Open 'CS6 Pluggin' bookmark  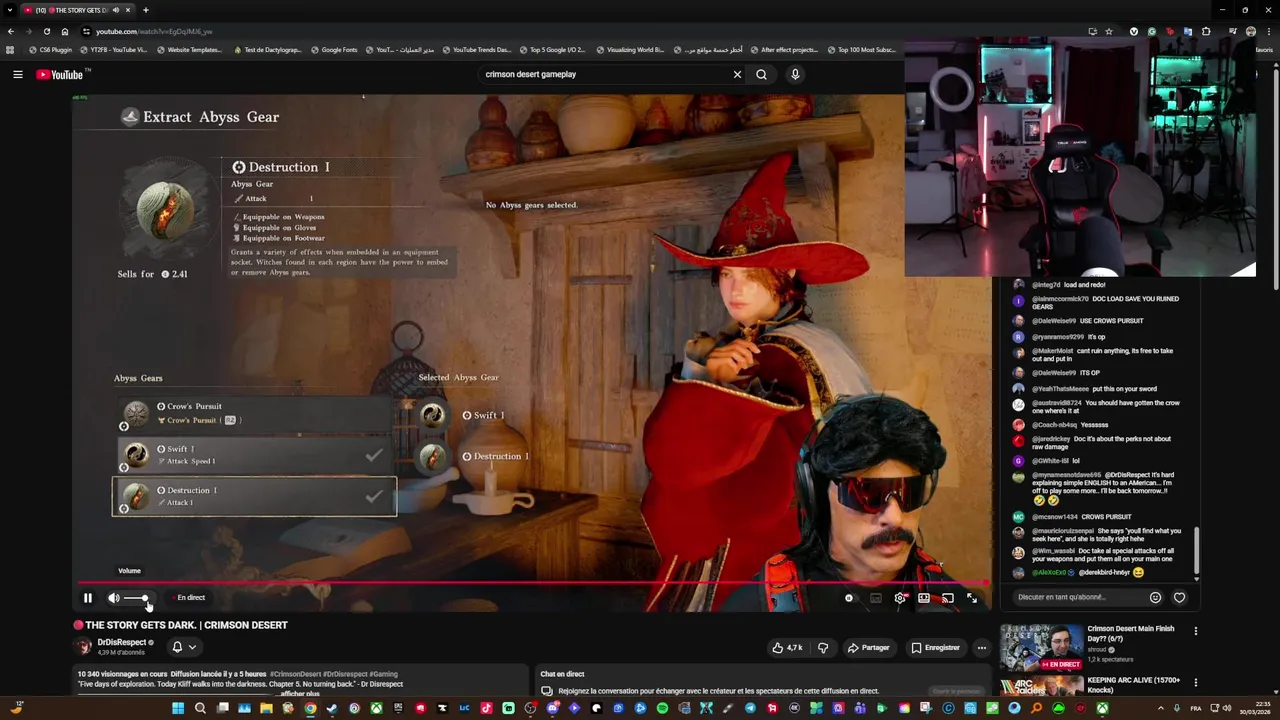coord(51,49)
